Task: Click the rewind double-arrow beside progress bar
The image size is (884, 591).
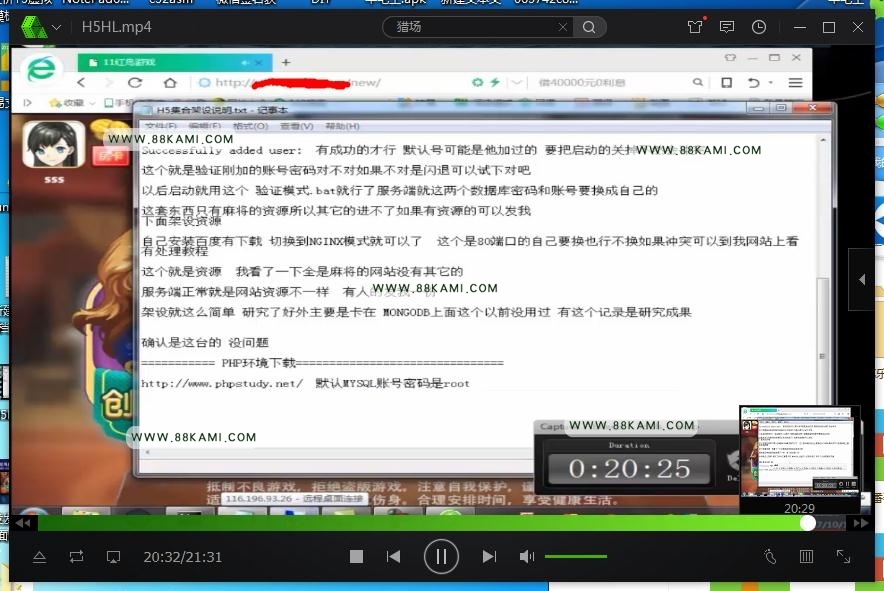Action: (23, 523)
